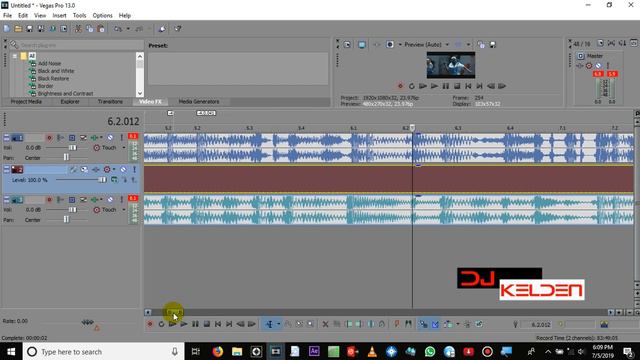Open the Touch automation dropdown on track 3
640x360 pixels.
pos(124,210)
